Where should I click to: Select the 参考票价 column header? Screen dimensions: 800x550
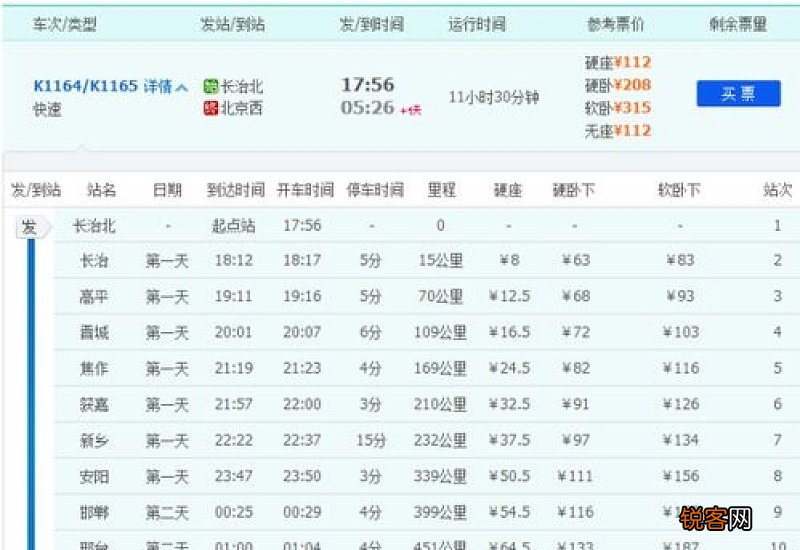(615, 24)
